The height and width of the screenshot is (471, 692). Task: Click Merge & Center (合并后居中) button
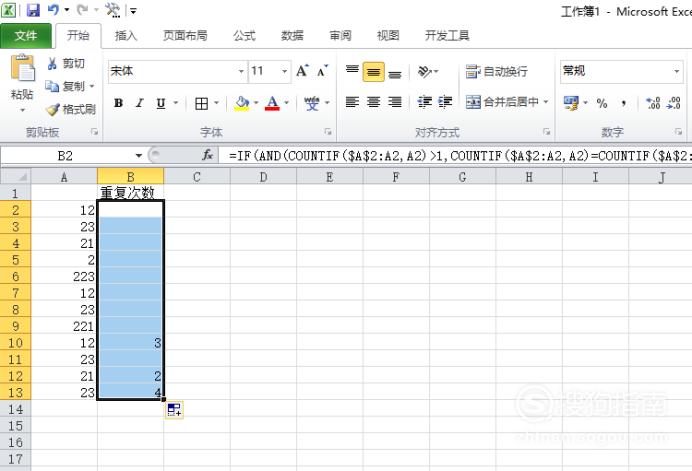502,102
